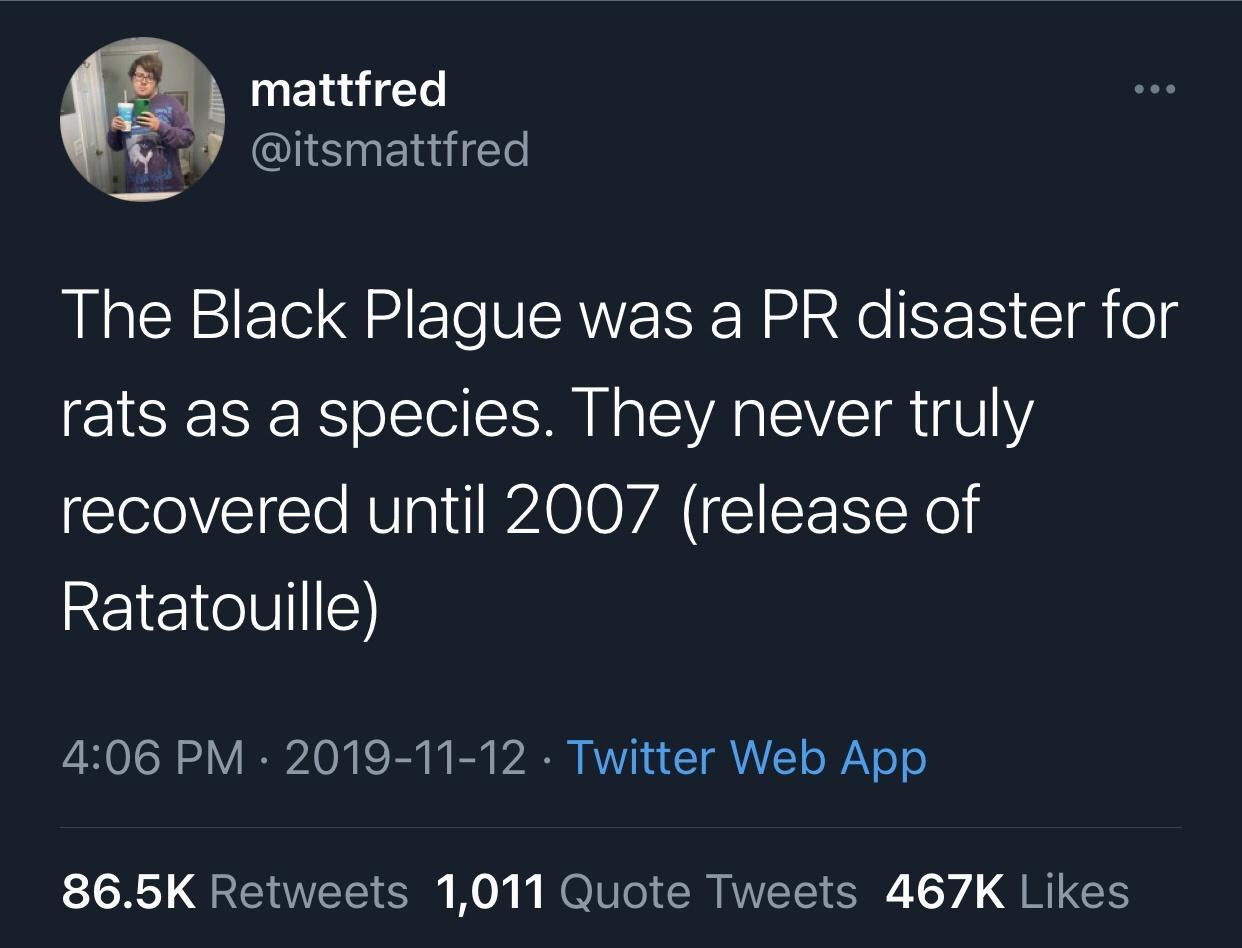This screenshot has height=948, width=1242.
Task: Click the 4:06 PM timestamp
Action: (x=153, y=757)
